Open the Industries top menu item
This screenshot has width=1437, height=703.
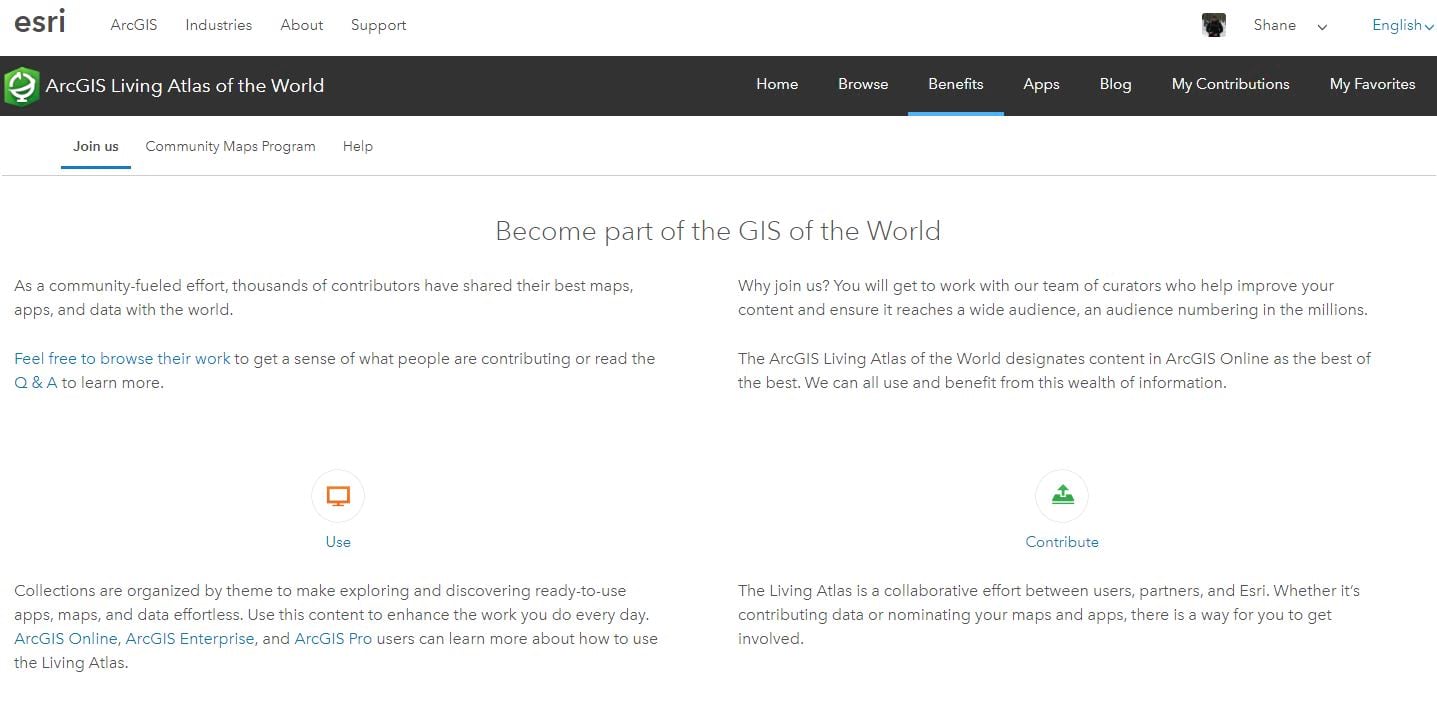(x=218, y=25)
